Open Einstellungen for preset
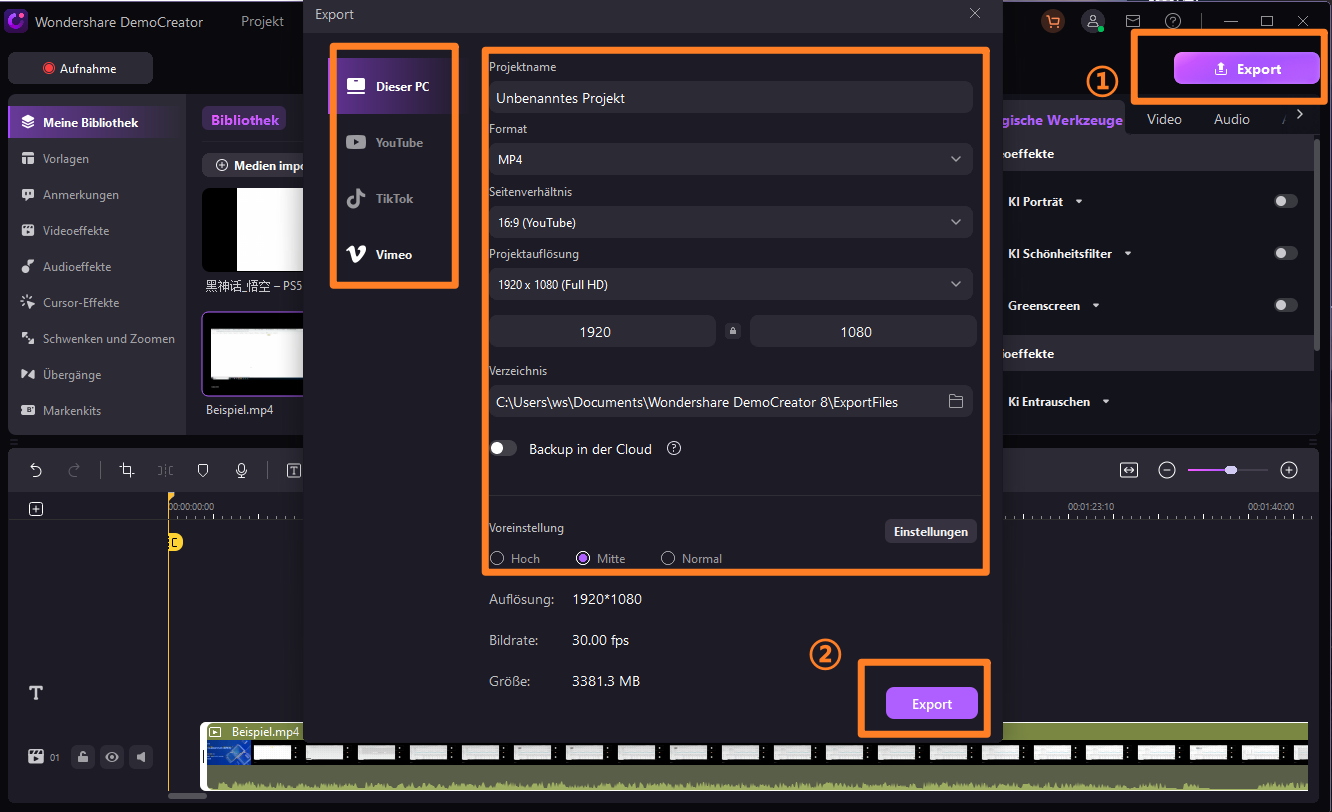Image resolution: width=1332 pixels, height=812 pixels. [930, 531]
